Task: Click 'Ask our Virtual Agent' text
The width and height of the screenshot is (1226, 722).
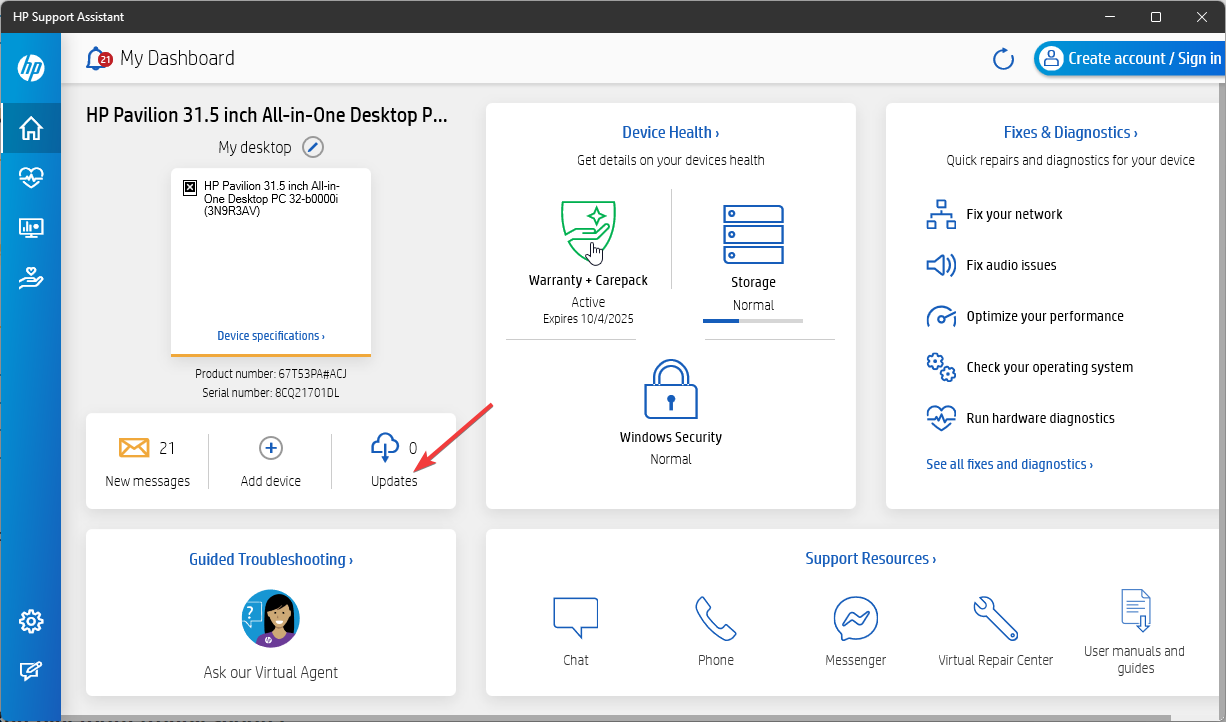Action: pyautogui.click(x=271, y=672)
